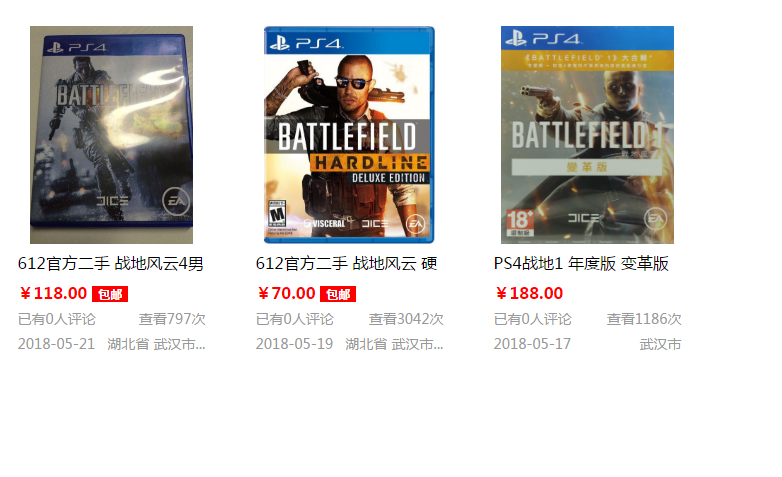782x477 pixels.
Task: Click the title PS4战地1 年度版 变革版
Action: pos(581,263)
